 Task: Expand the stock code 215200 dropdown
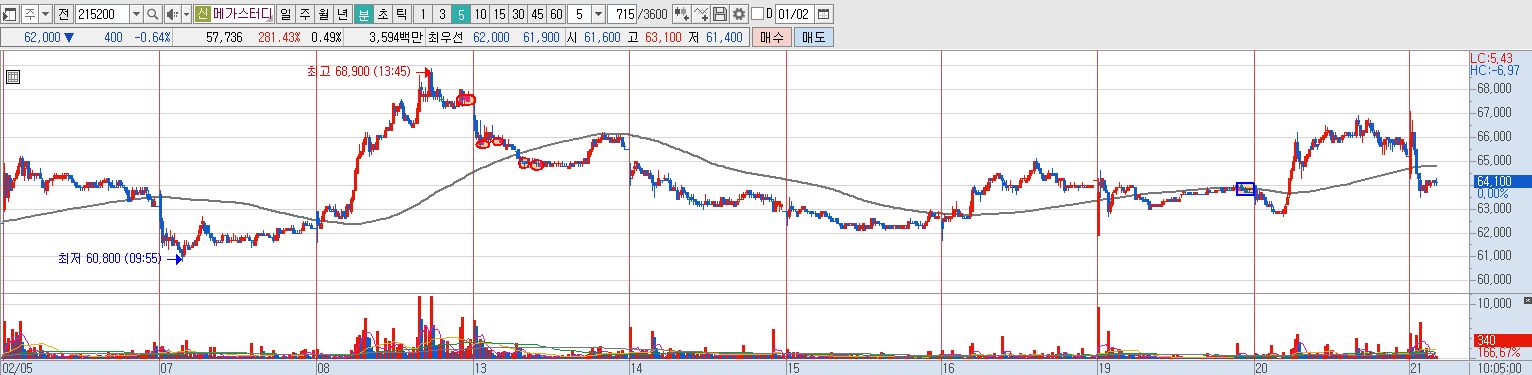pos(135,14)
